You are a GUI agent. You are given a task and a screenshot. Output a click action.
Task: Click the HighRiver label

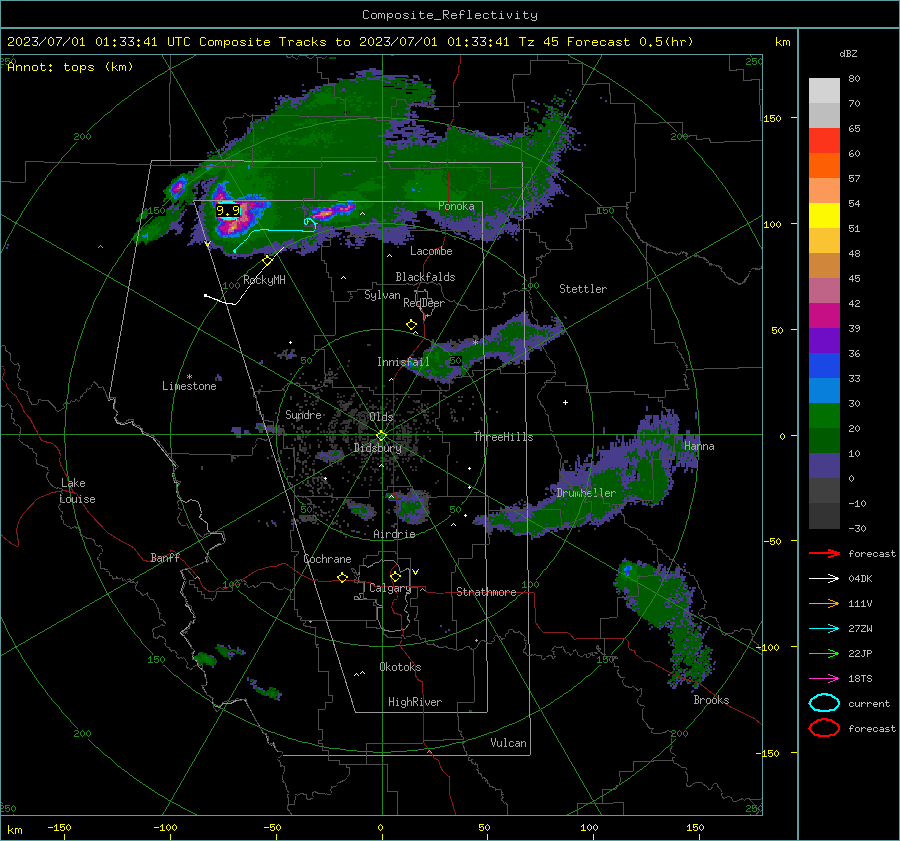415,702
